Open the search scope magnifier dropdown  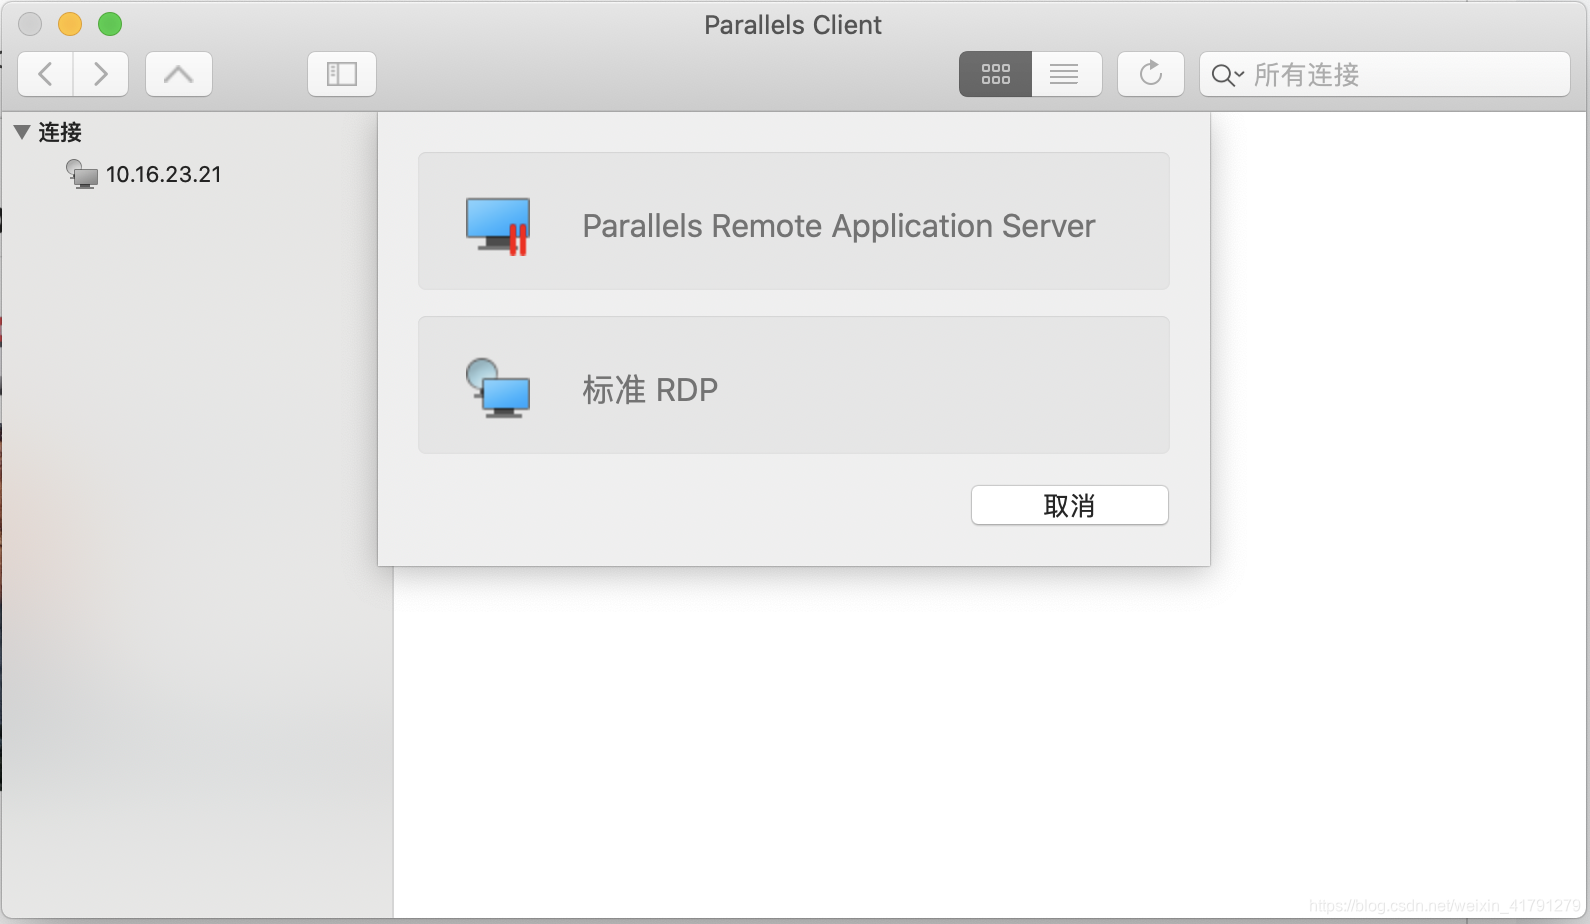[1227, 75]
